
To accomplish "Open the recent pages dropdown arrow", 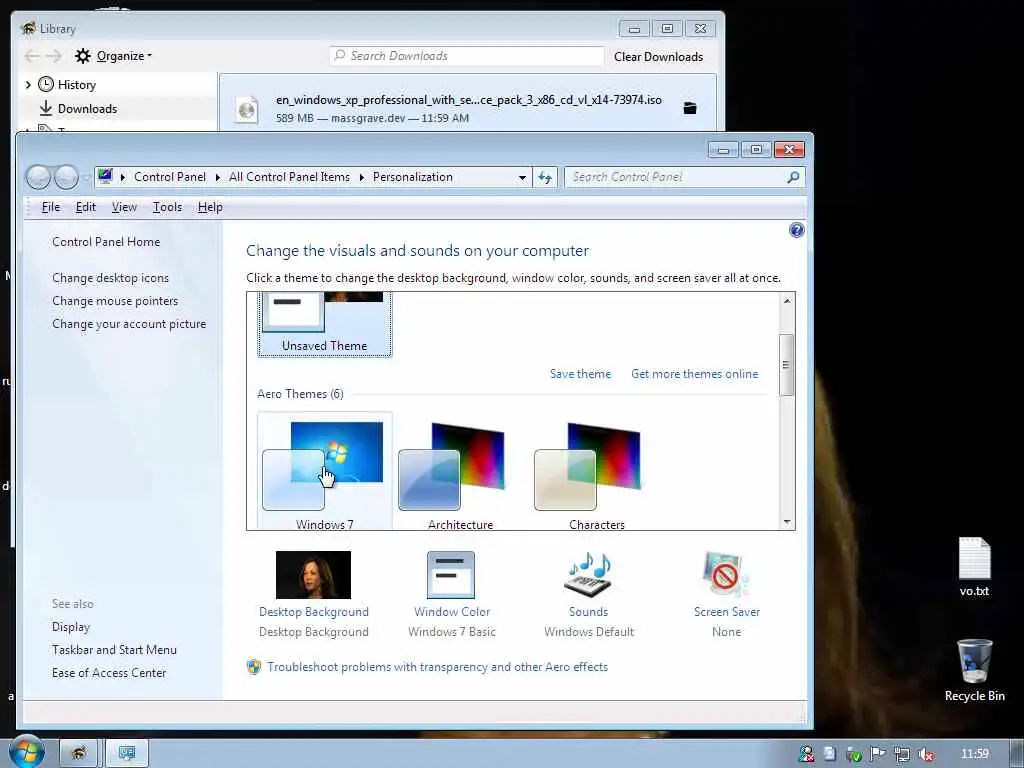I will [x=86, y=177].
